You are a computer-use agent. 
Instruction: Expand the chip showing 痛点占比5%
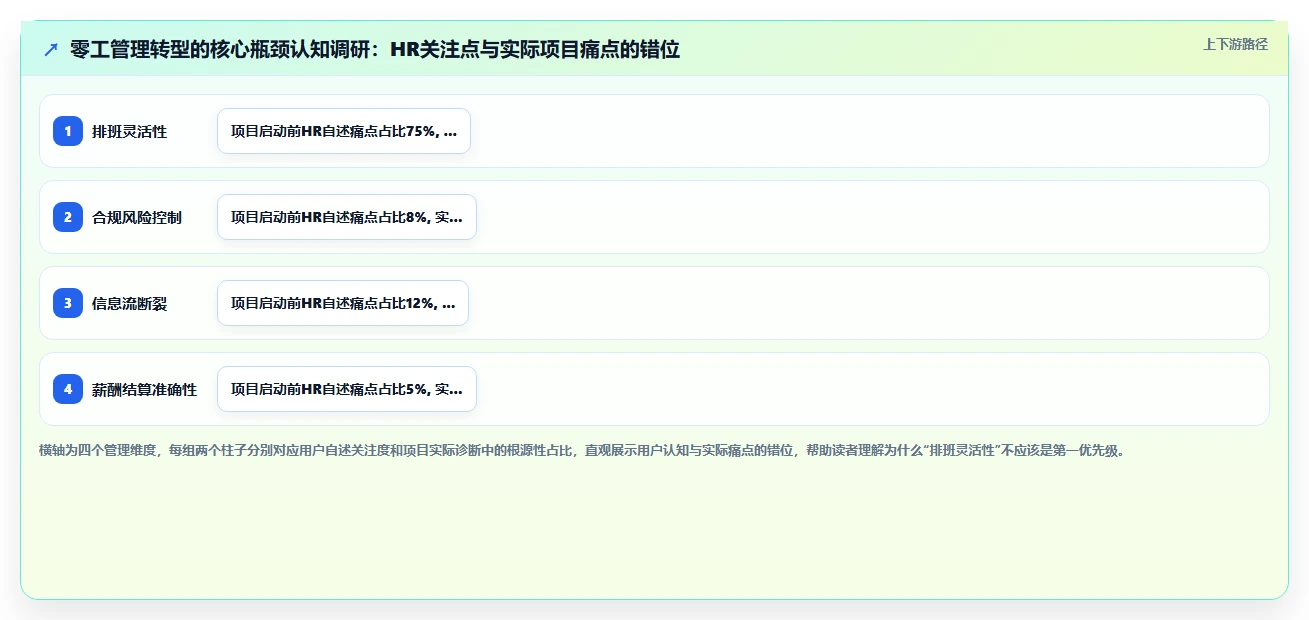tap(347, 389)
